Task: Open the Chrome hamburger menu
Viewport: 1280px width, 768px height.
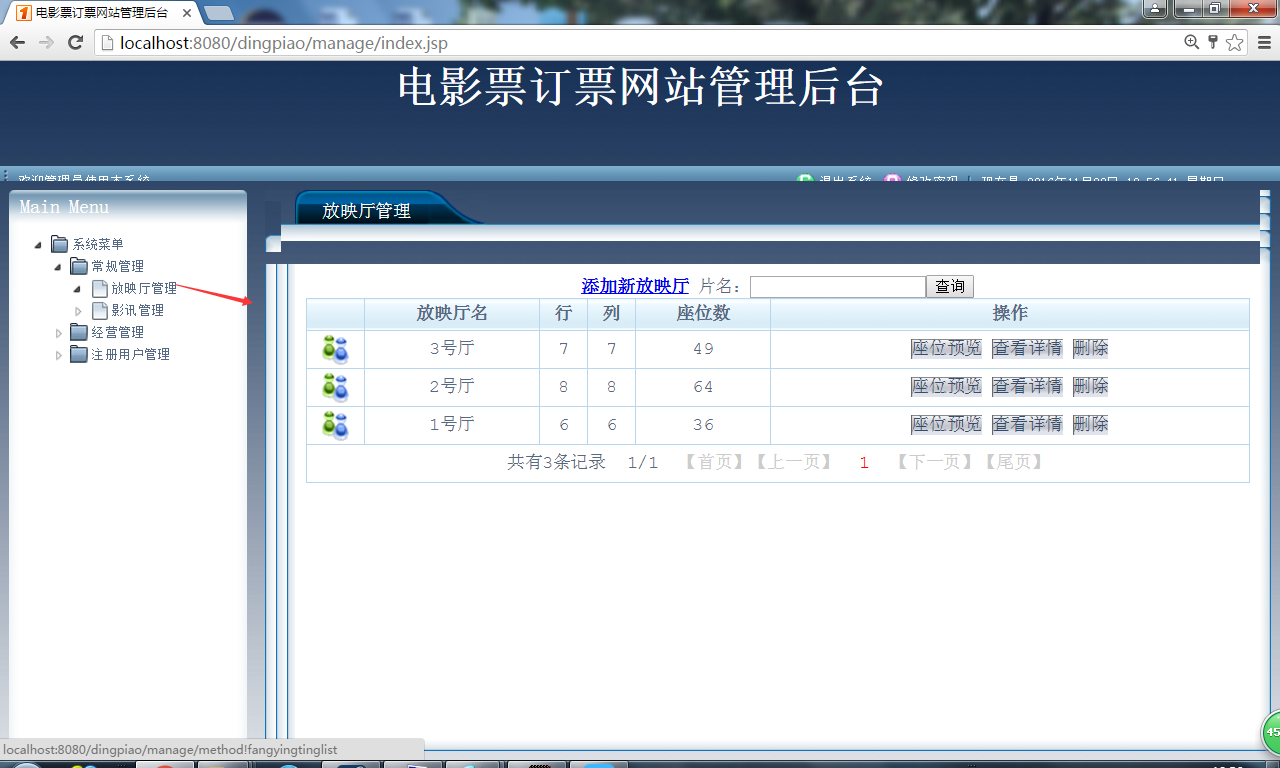Action: 1264,42
